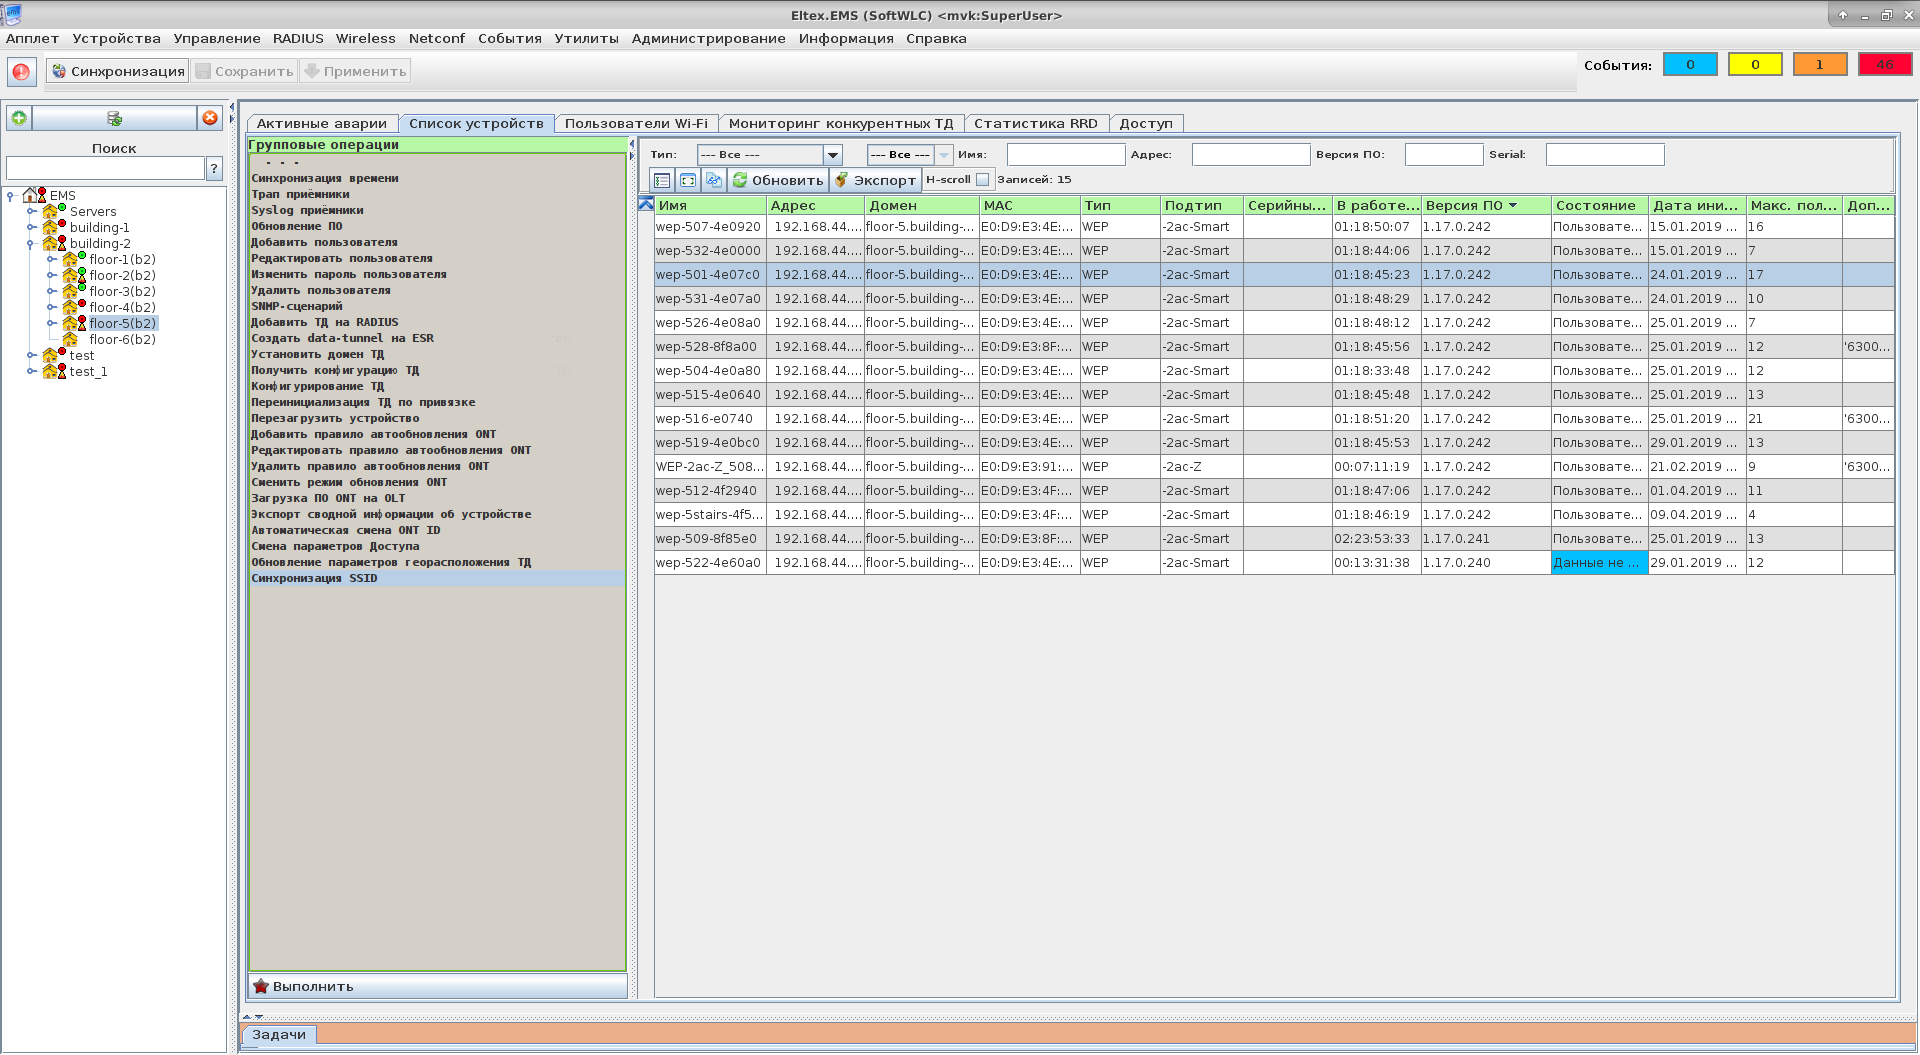The image size is (1920, 1055).
Task: Click the Выполнить execute button
Action: click(x=438, y=986)
